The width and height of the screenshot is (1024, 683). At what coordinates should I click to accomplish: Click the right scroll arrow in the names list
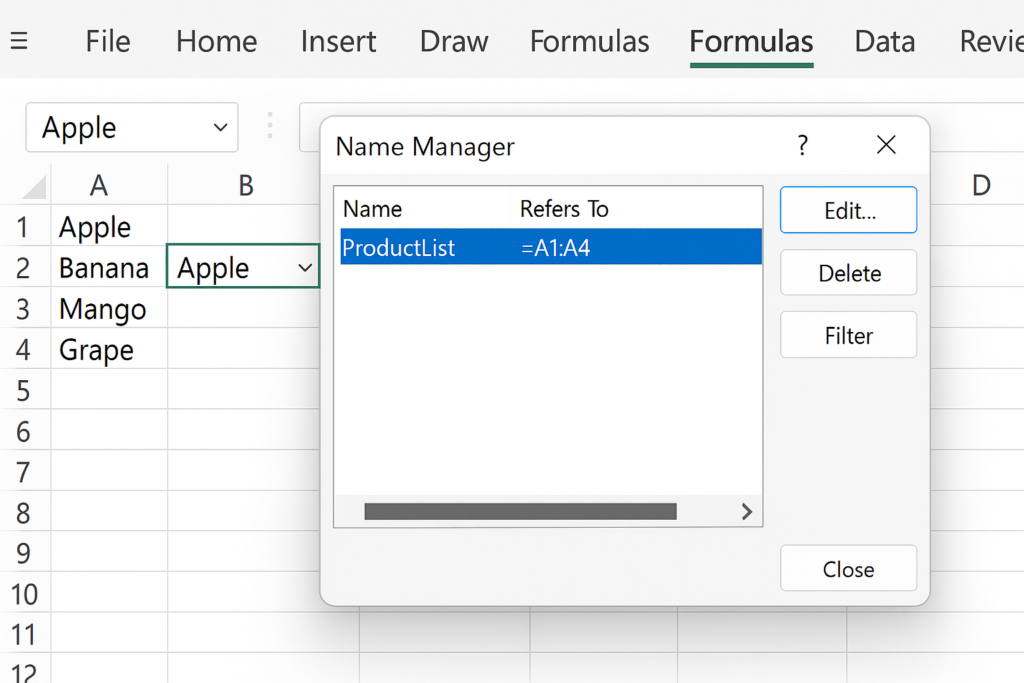point(746,511)
